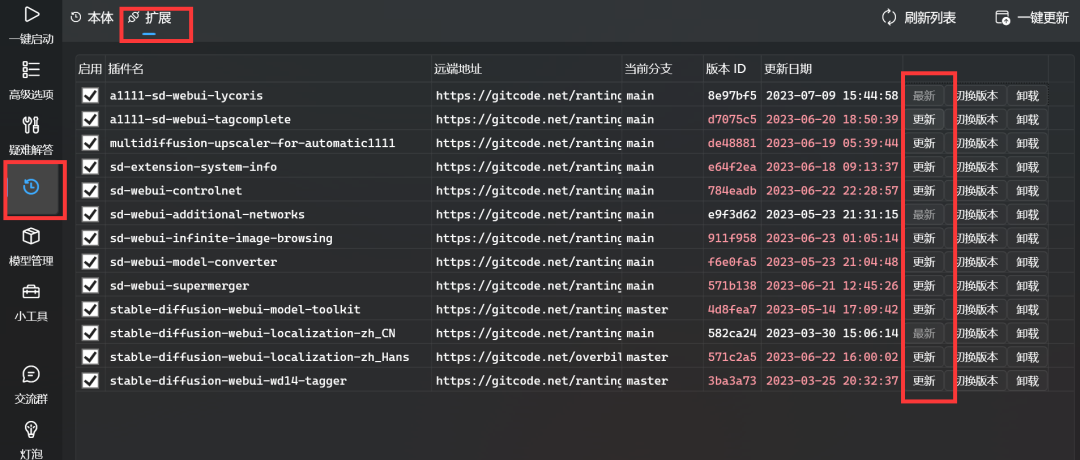Toggle the stable-diffusion-webui-wd14-tagger checkbox
Image resolution: width=1080 pixels, height=460 pixels.
click(90, 380)
